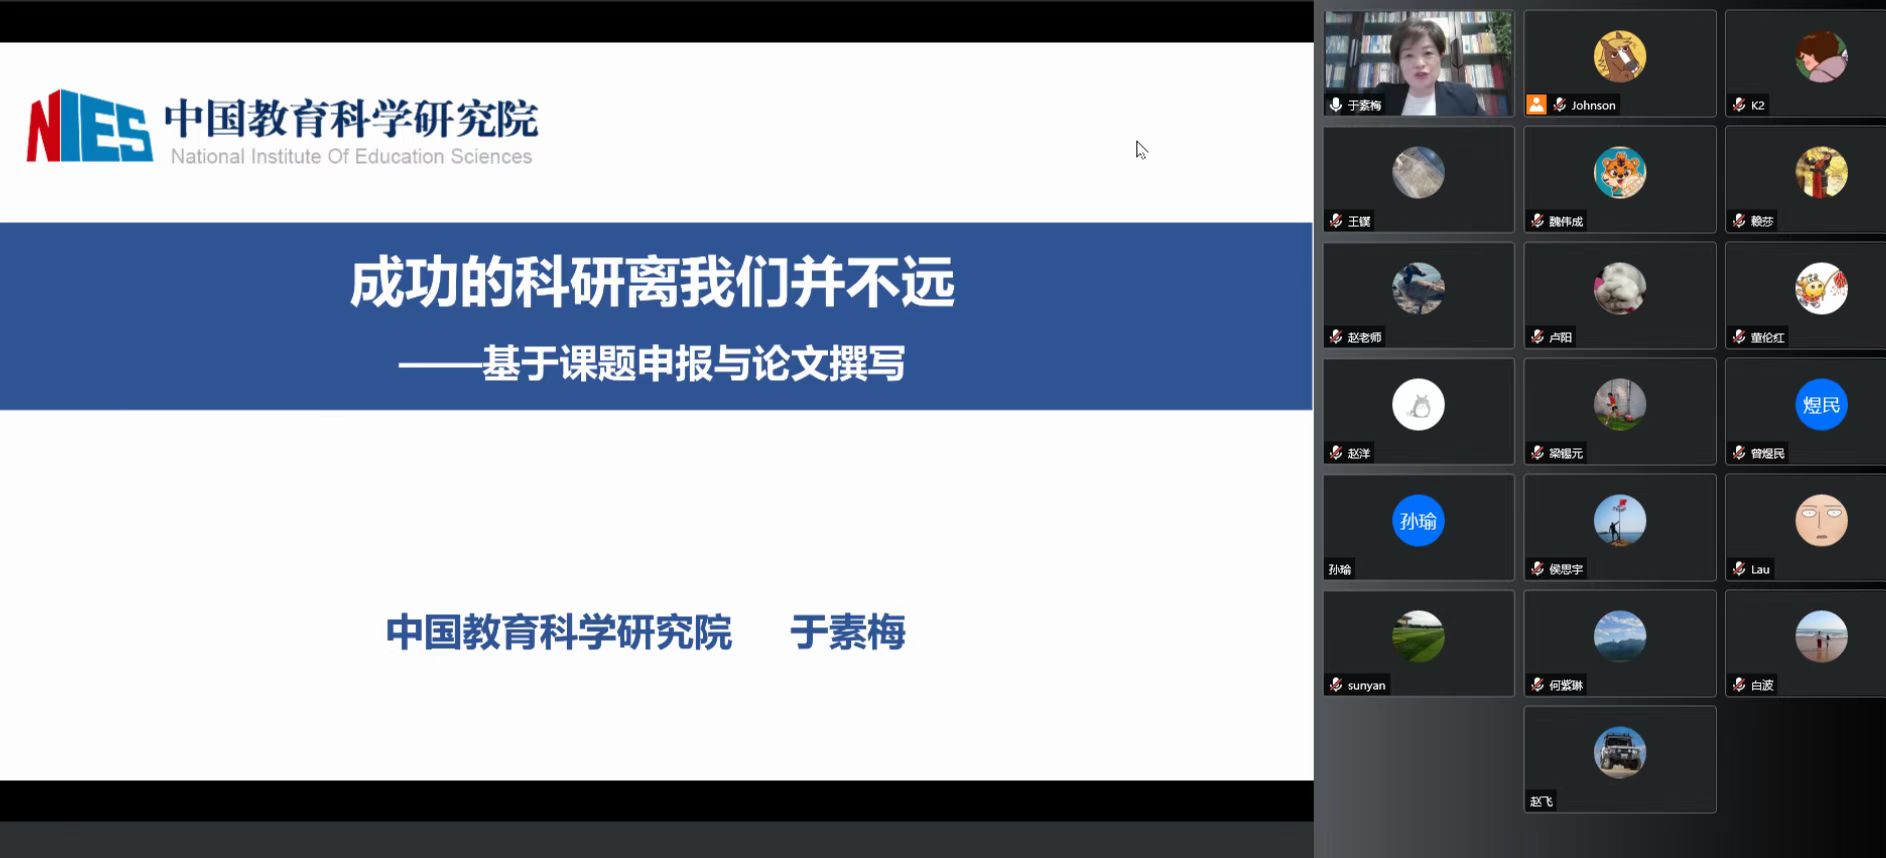The width and height of the screenshot is (1886, 858).
Task: Click the muted mic icon next to 赵老师
Action: [x=1336, y=337]
